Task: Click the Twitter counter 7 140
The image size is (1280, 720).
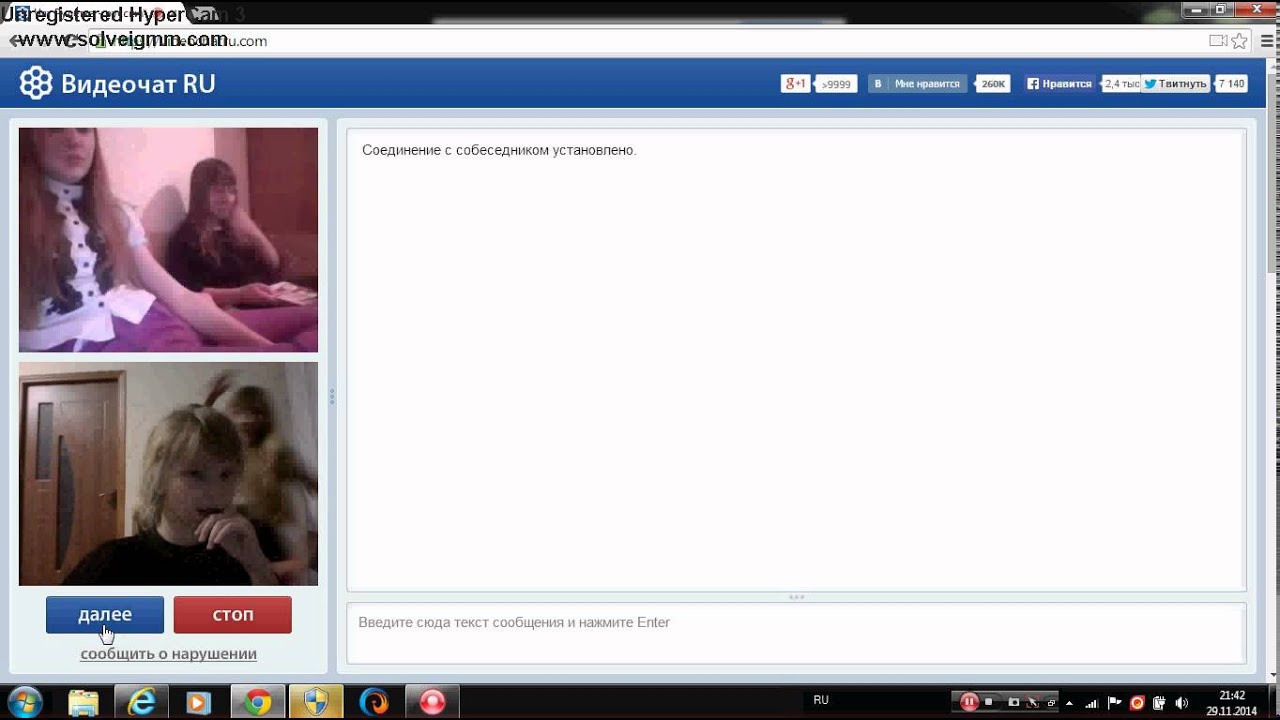Action: tap(1231, 84)
